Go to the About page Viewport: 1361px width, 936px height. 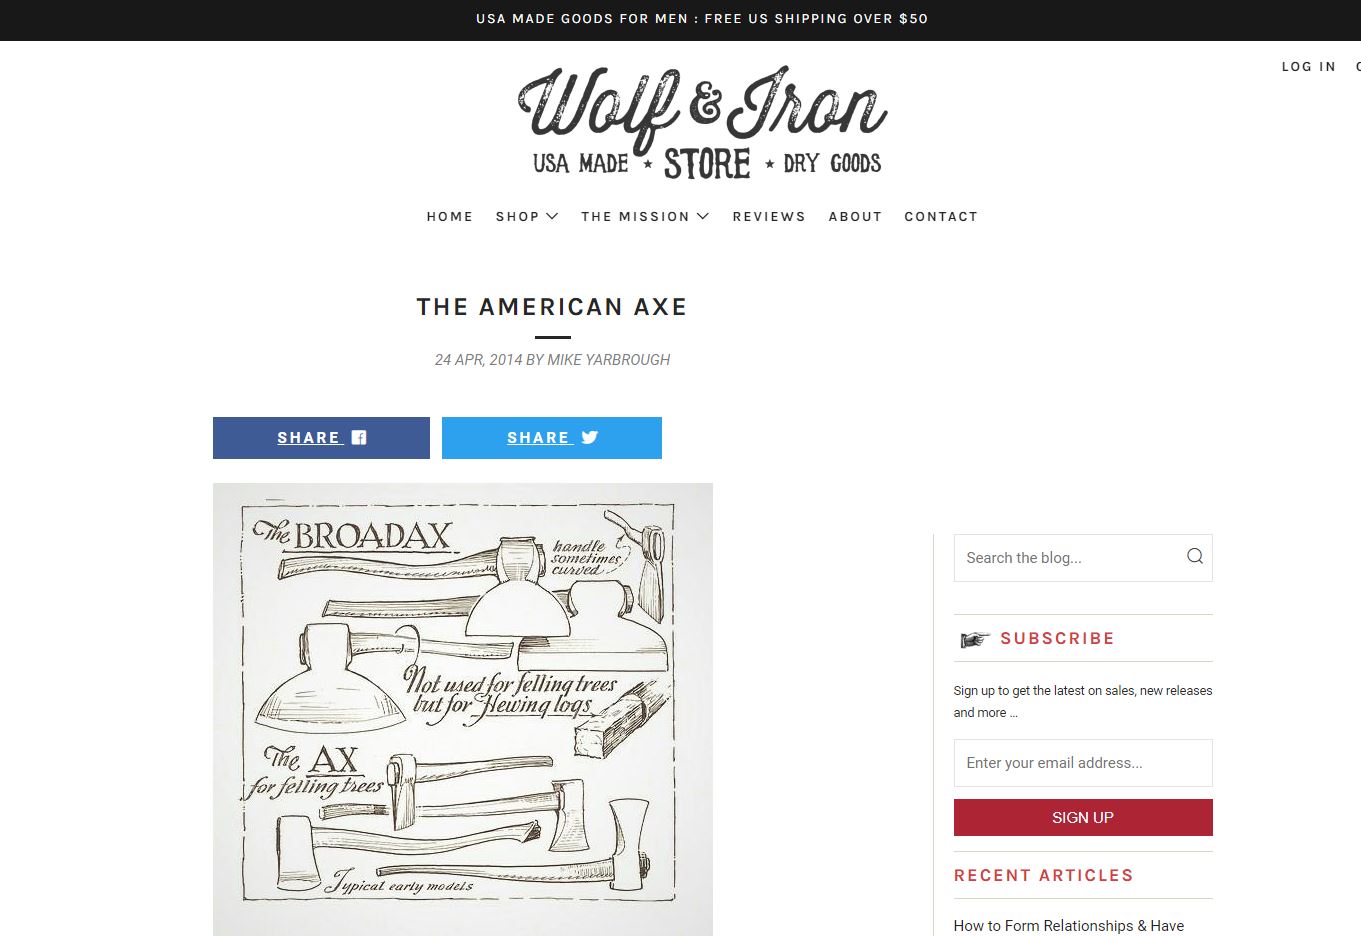(855, 216)
